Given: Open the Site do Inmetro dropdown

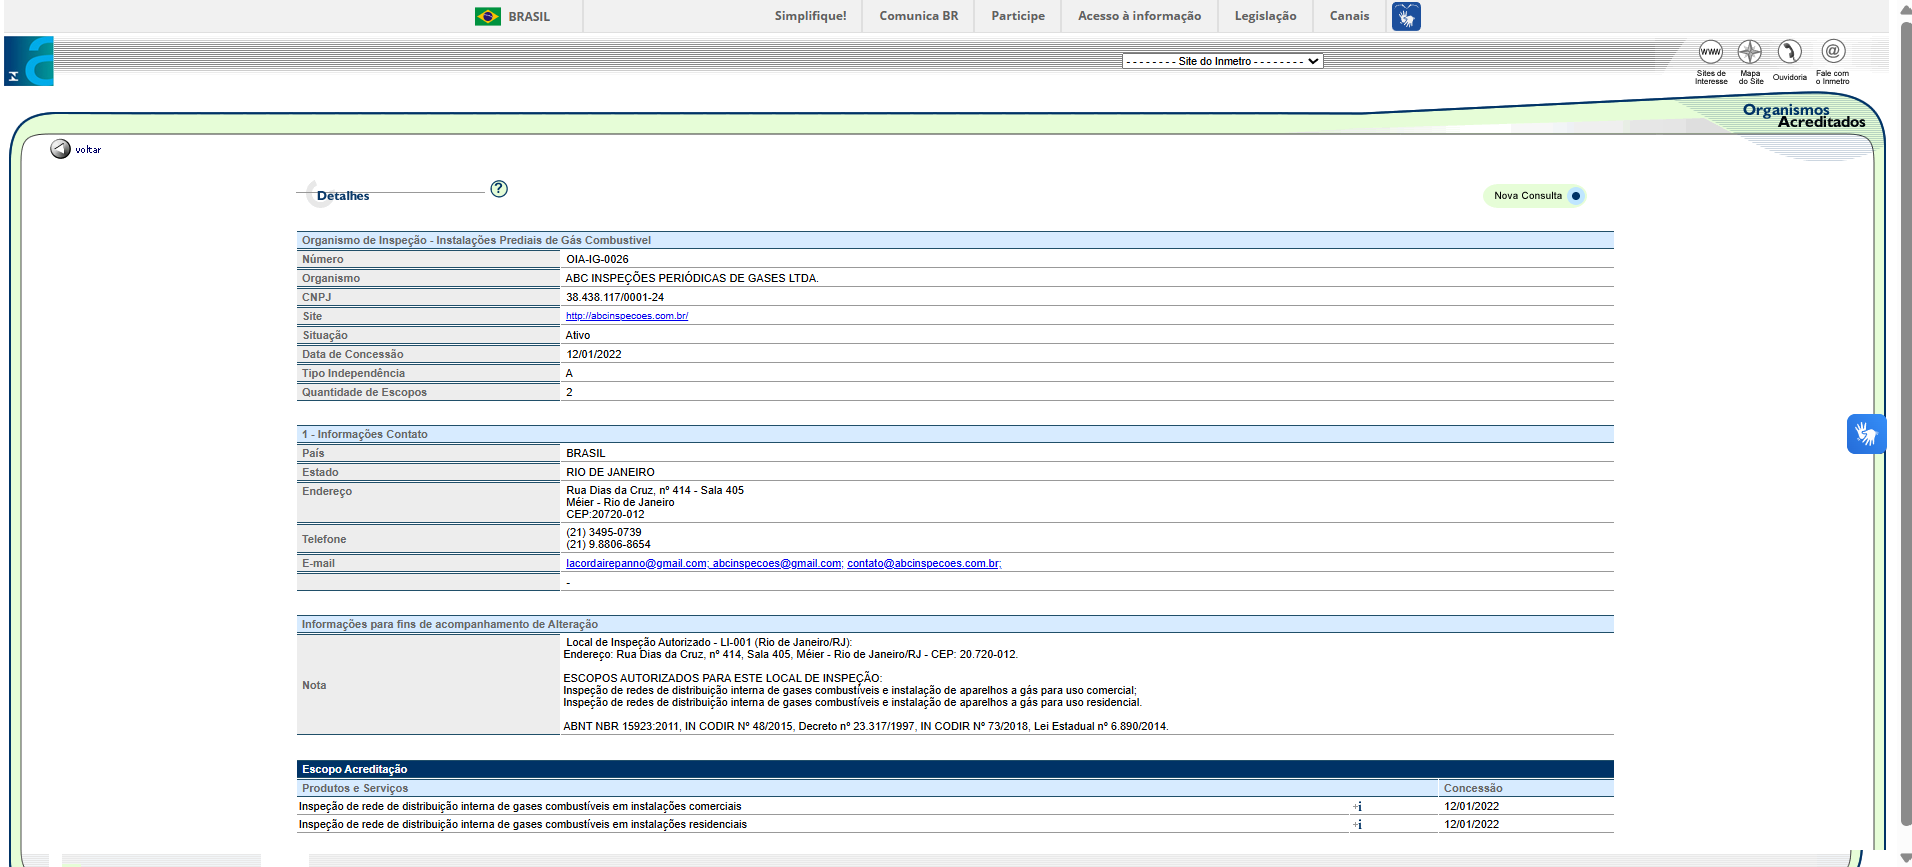Looking at the screenshot, I should (1222, 61).
